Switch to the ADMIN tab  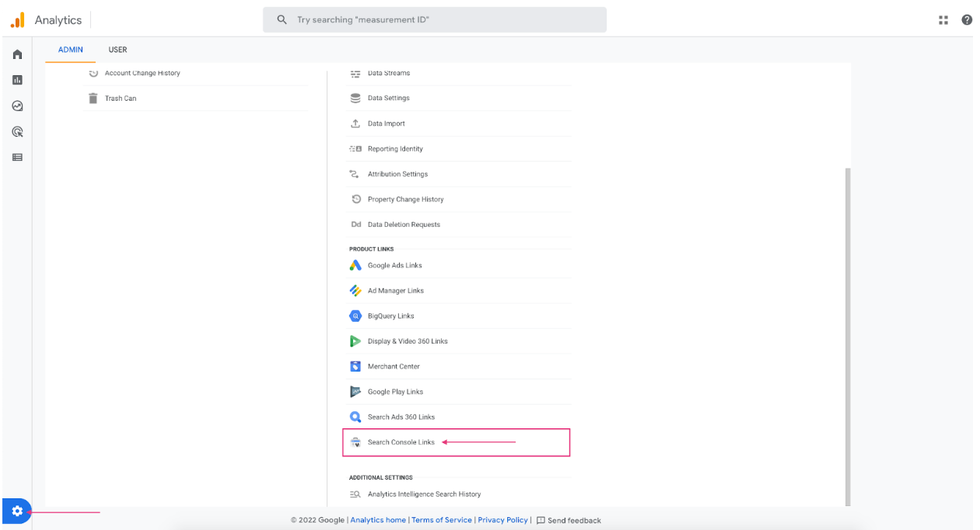pos(70,50)
